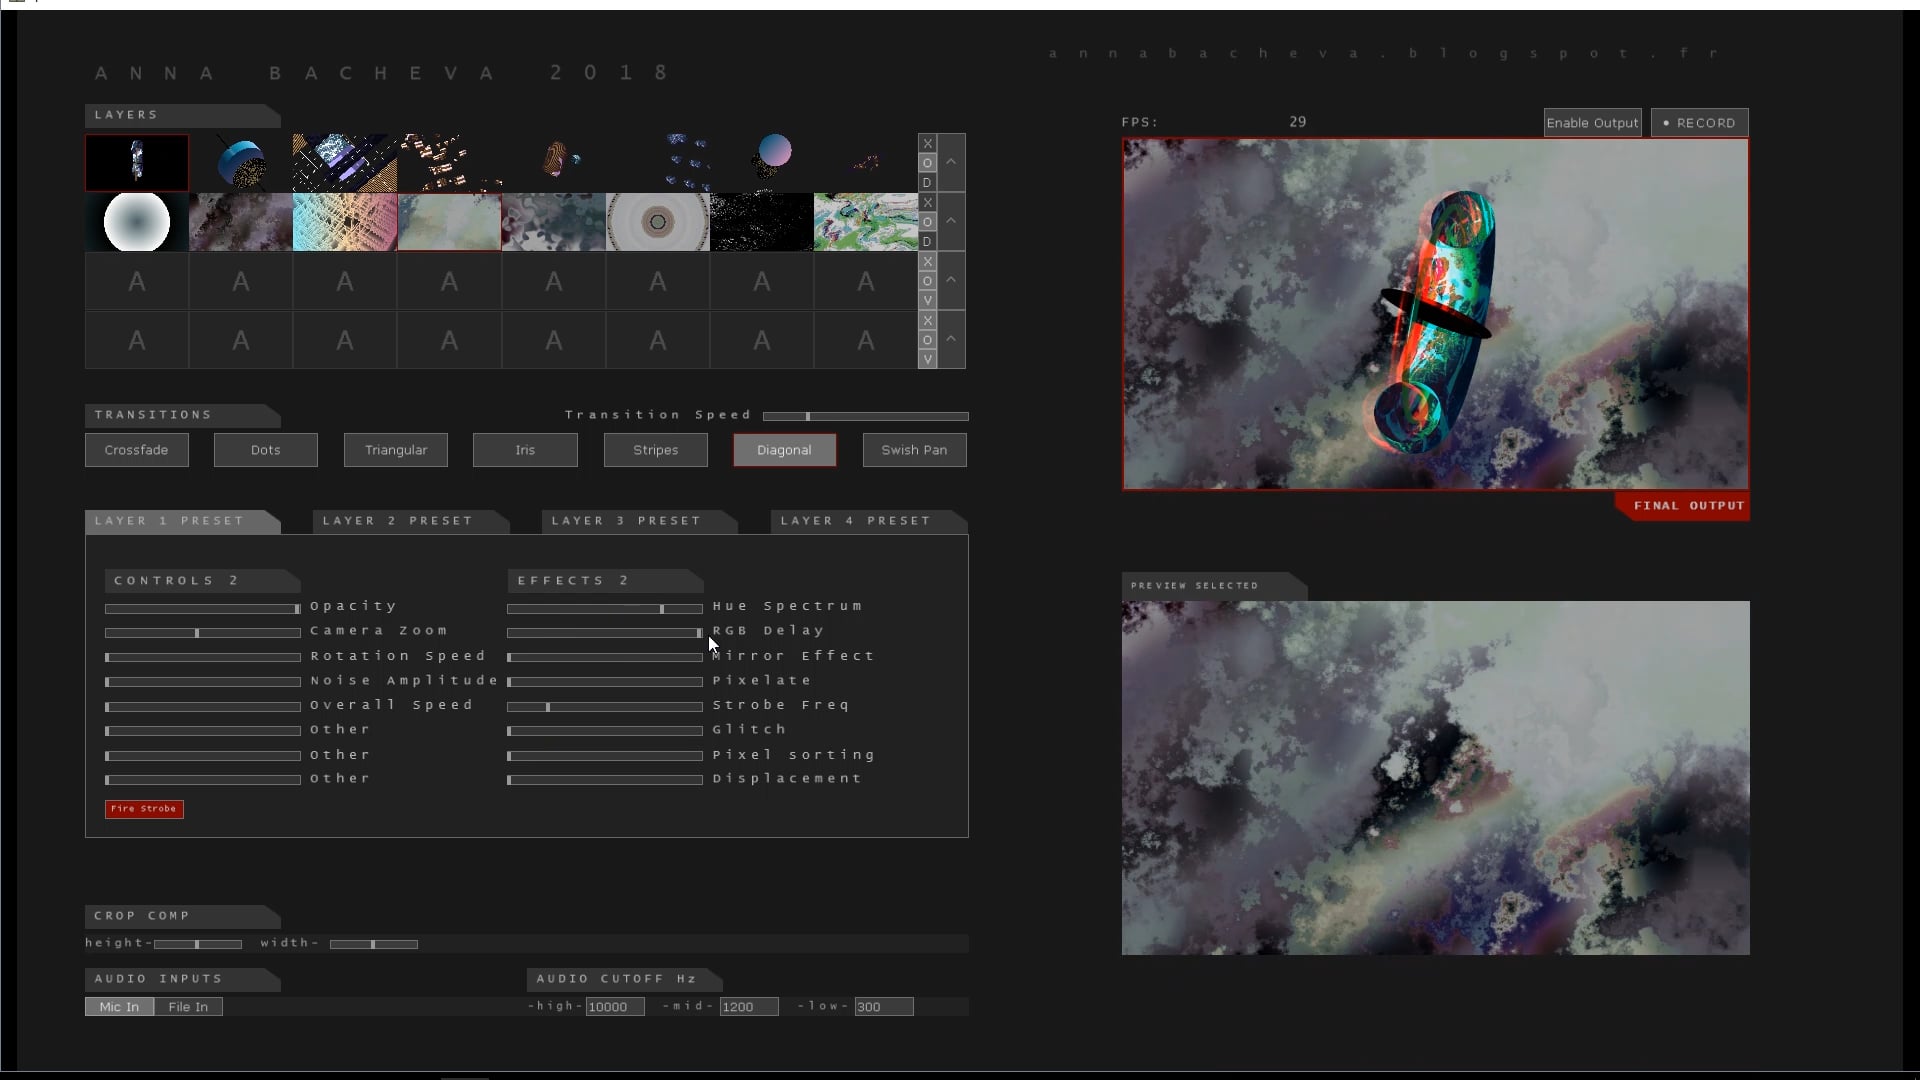Click the up chevron on the second layer row
1920x1080 pixels.
coord(952,222)
